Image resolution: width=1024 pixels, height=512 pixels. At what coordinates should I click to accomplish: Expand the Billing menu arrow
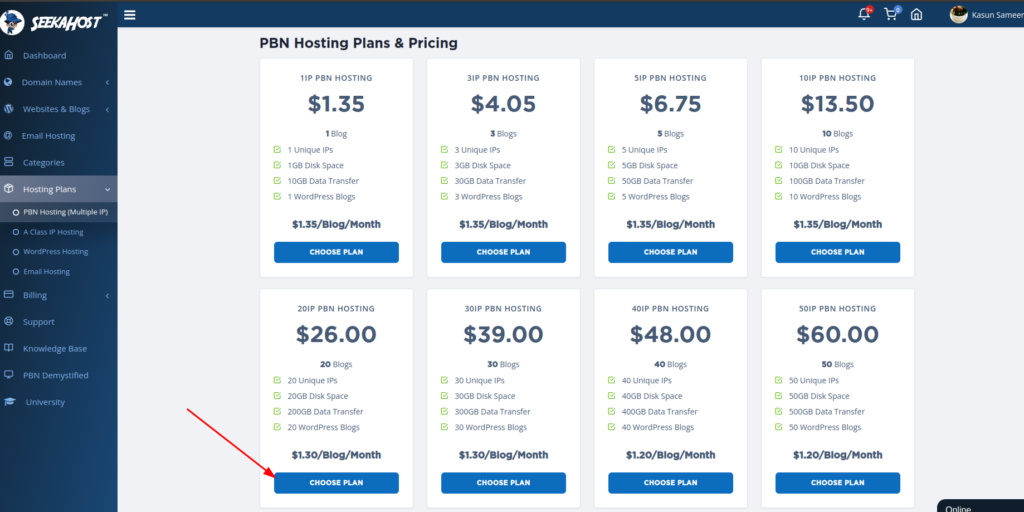click(107, 295)
